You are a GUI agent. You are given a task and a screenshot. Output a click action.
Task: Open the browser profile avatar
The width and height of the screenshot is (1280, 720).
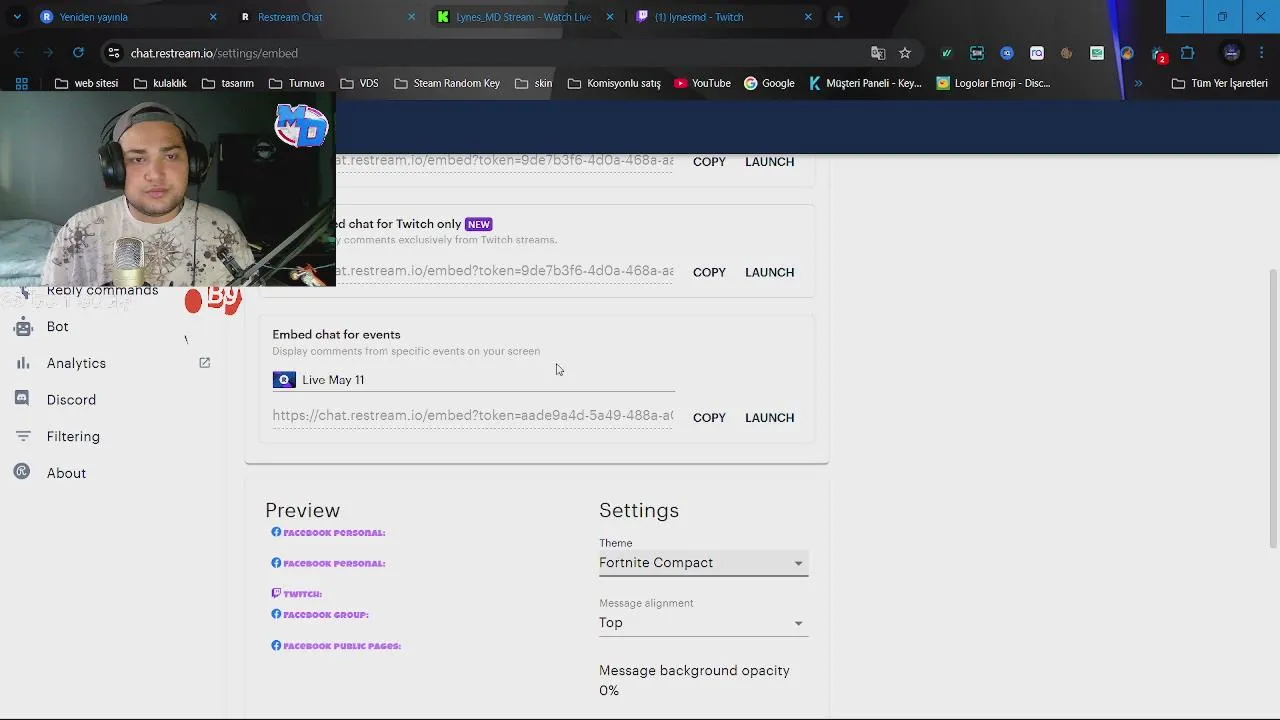[x=1232, y=53]
